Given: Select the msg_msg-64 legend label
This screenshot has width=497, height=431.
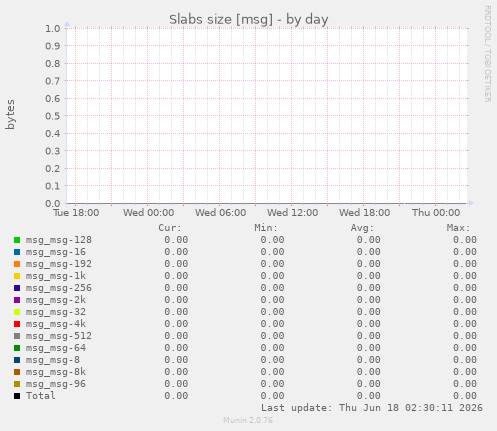Looking at the screenshot, I should point(56,348).
